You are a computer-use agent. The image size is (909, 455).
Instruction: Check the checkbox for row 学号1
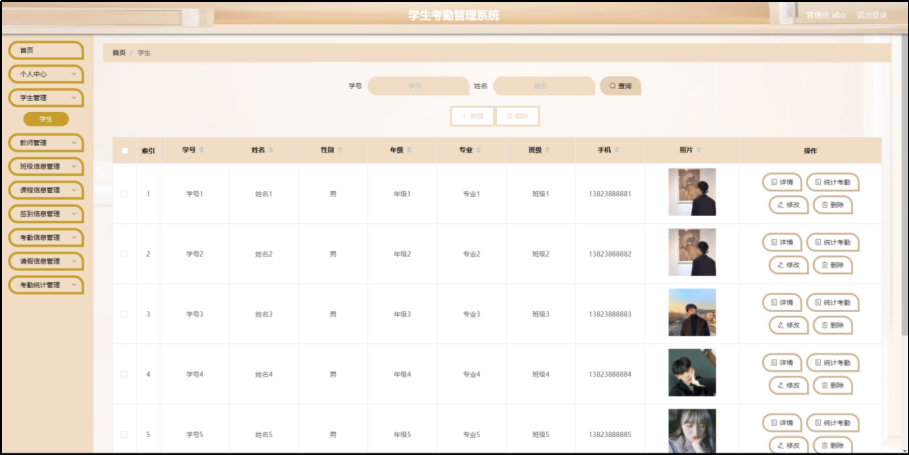(123, 194)
